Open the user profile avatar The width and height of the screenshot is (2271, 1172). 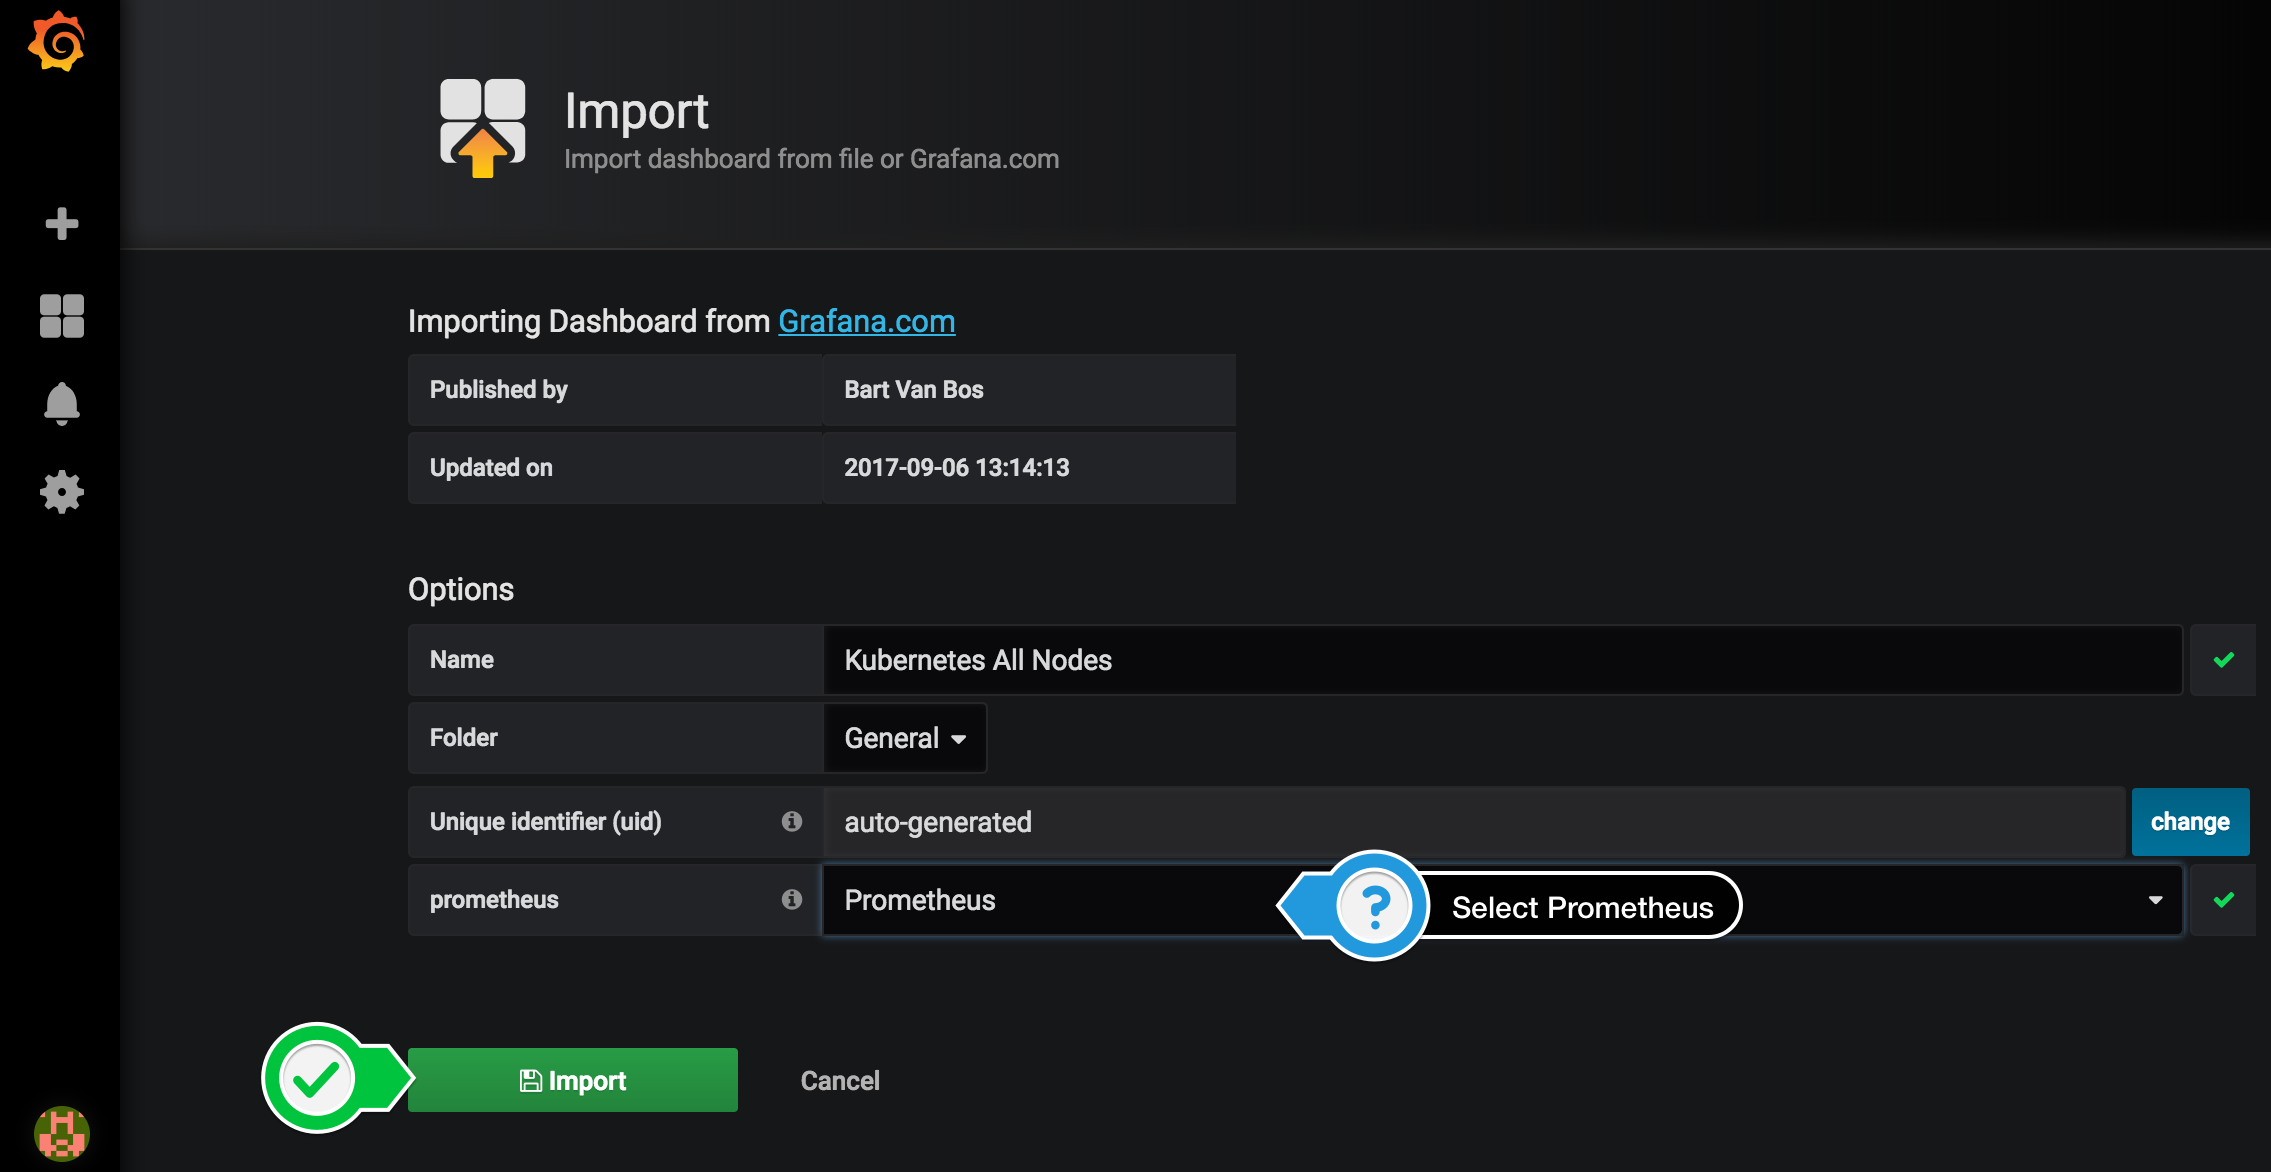coord(62,1133)
